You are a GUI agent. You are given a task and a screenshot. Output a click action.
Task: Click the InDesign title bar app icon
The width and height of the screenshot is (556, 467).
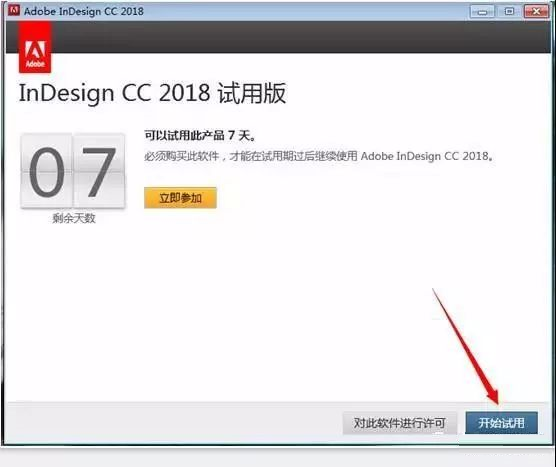[14, 11]
